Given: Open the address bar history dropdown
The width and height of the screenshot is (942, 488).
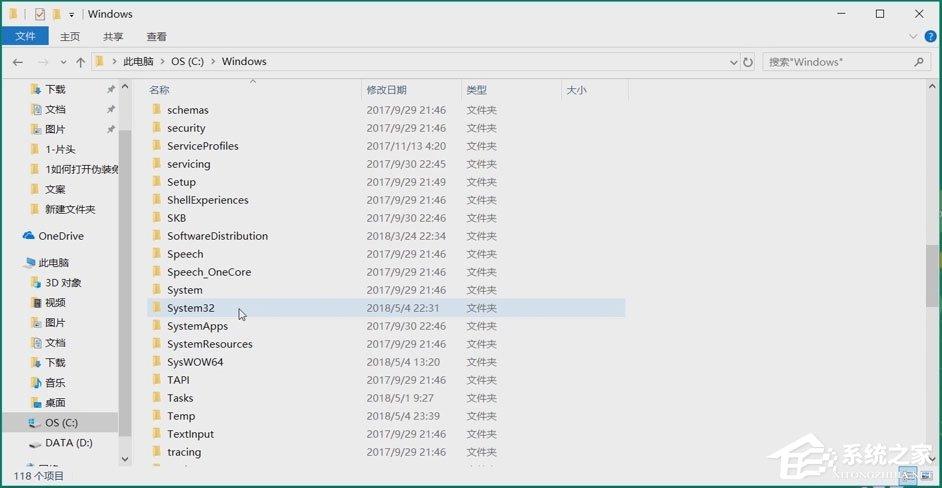Looking at the screenshot, I should point(734,62).
